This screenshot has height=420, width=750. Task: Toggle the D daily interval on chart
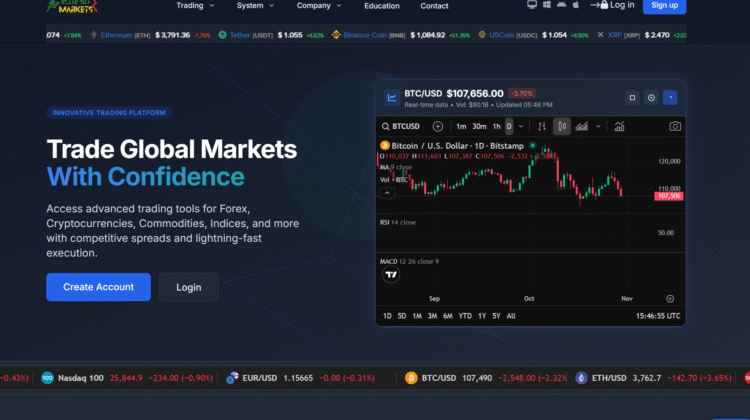pos(508,126)
